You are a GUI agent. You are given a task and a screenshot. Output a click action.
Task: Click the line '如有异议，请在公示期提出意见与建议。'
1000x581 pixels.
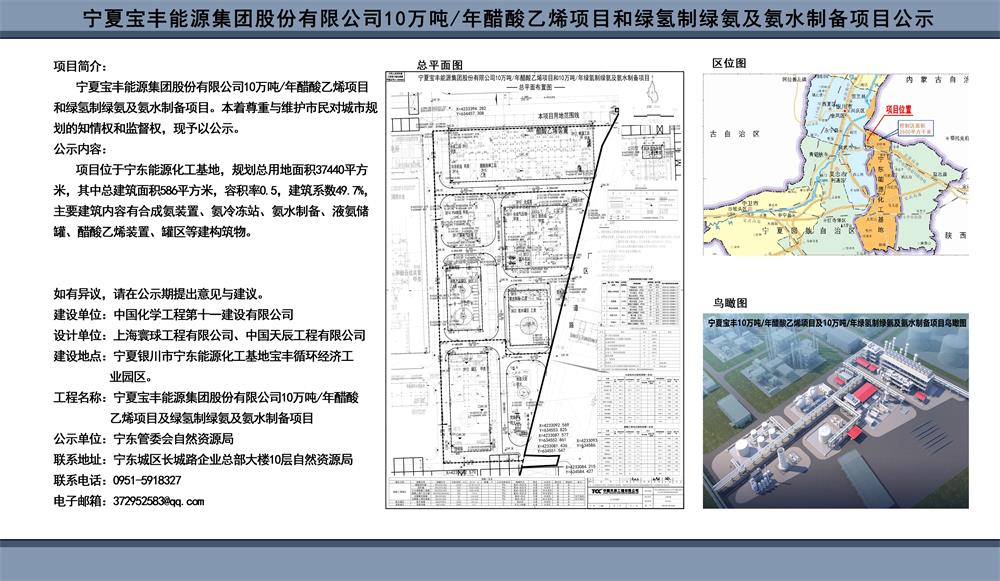pos(159,294)
